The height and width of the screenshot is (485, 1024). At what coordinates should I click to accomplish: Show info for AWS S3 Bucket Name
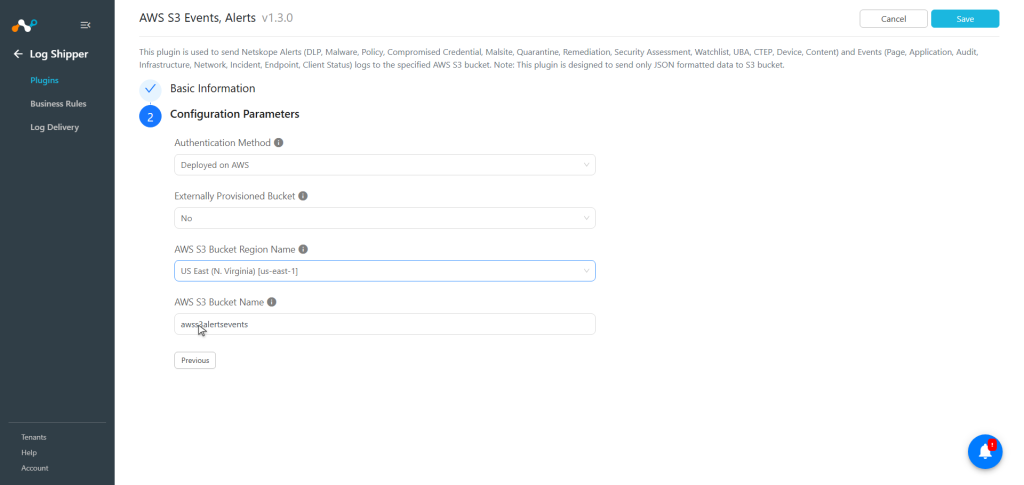point(272,302)
